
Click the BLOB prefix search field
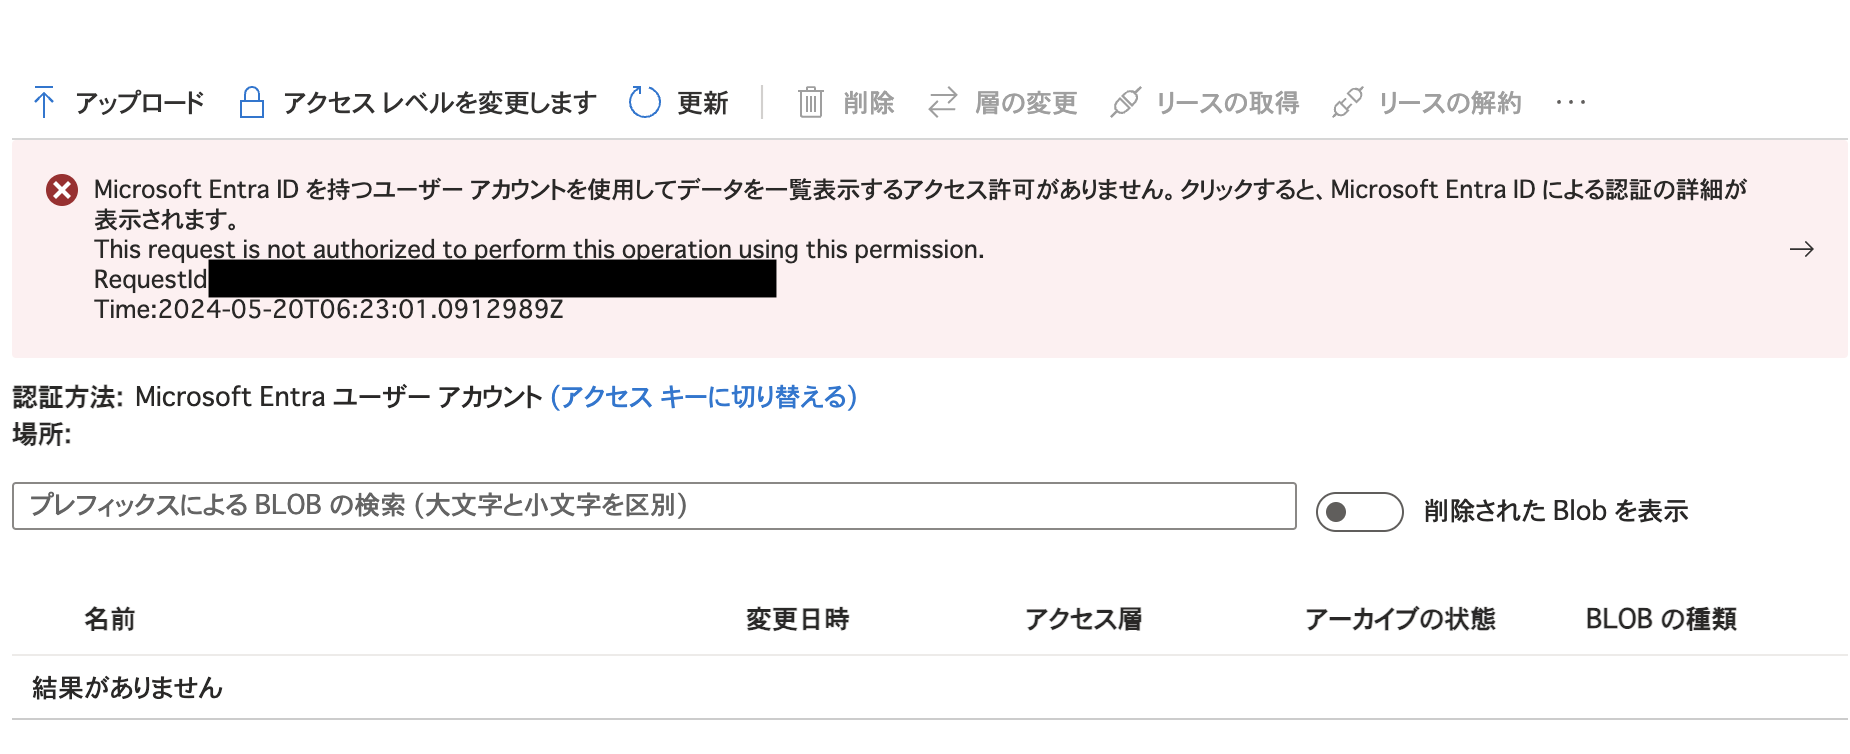pyautogui.click(x=654, y=506)
